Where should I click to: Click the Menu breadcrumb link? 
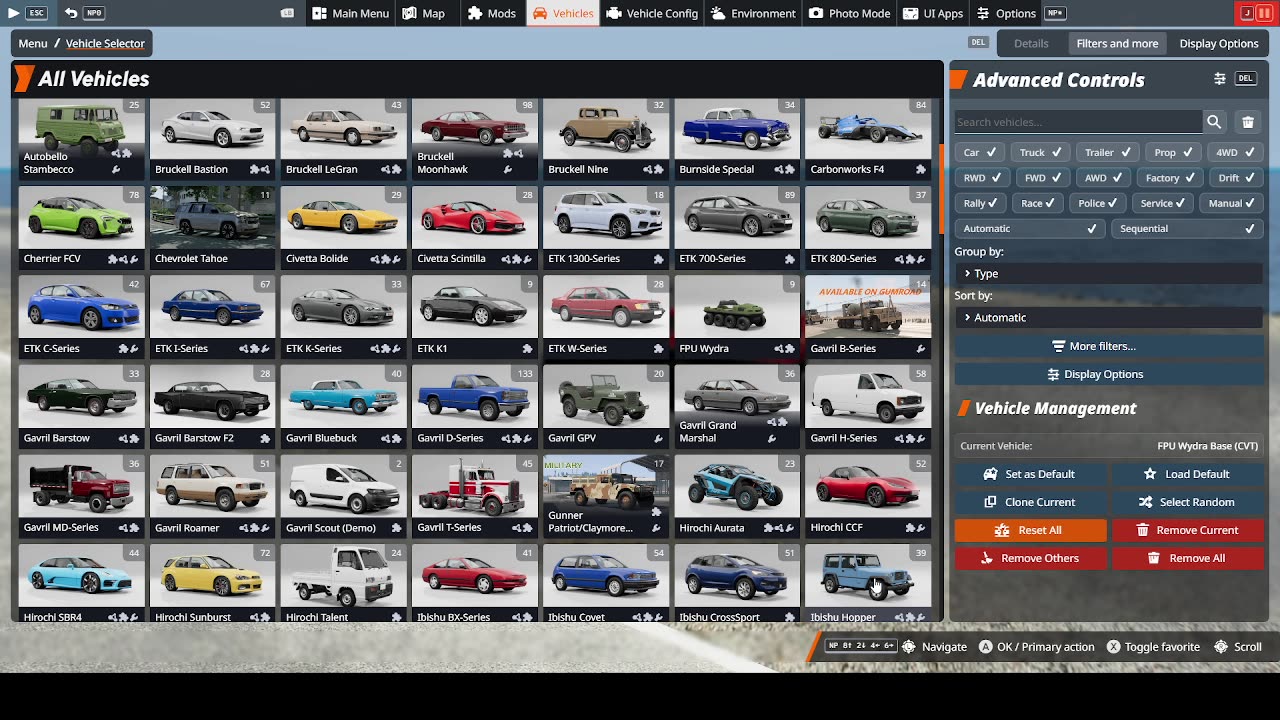pyautogui.click(x=33, y=43)
